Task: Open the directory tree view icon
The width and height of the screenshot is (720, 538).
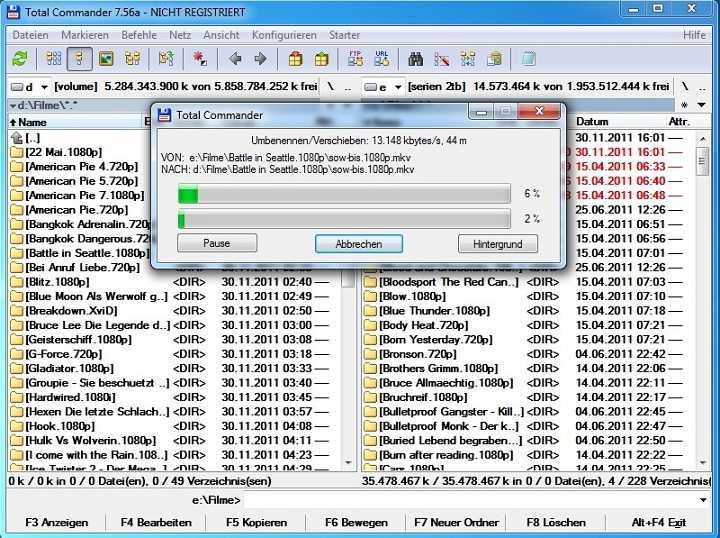Action: tap(133, 59)
